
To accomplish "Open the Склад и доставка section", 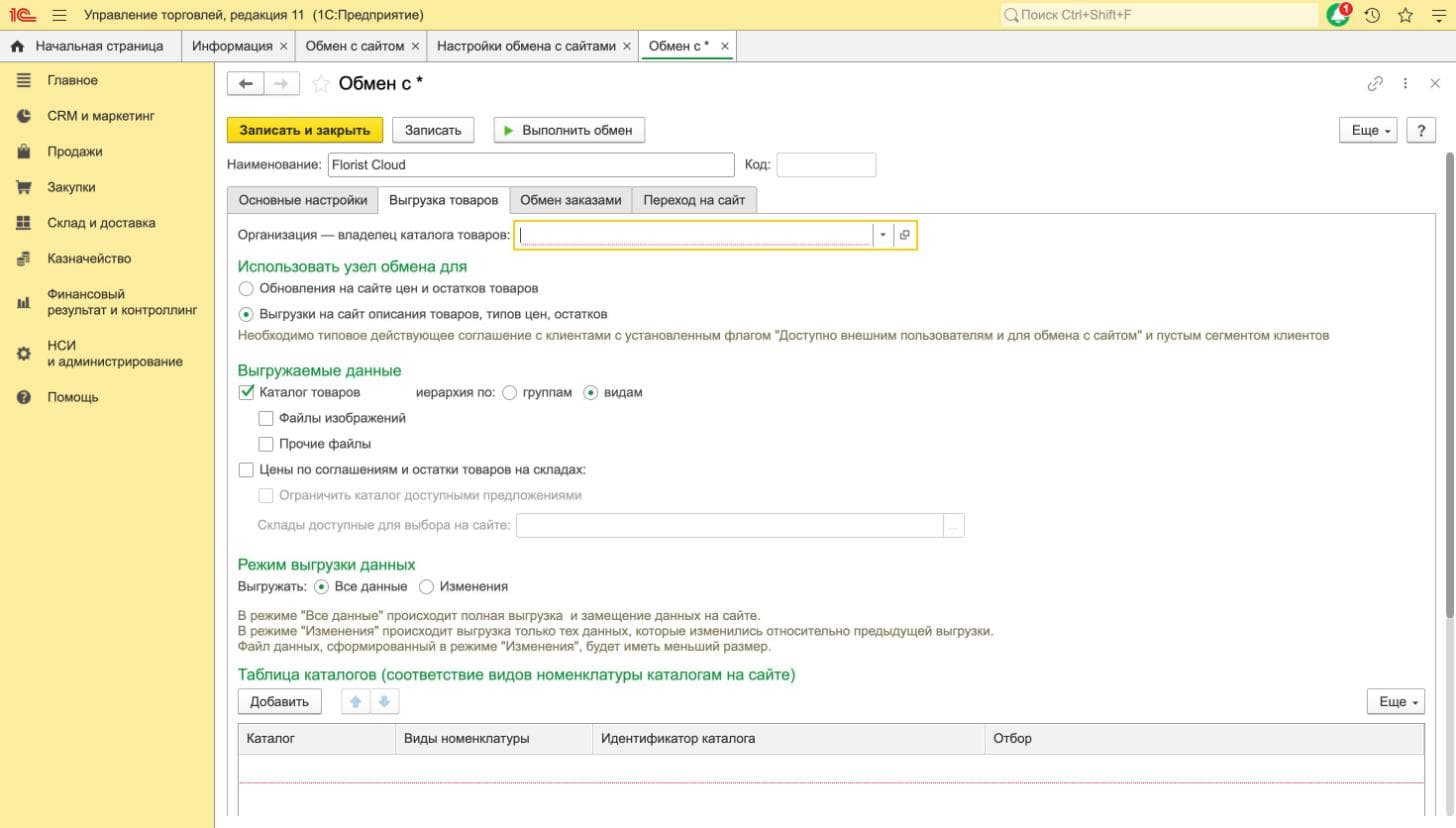I will [101, 223].
